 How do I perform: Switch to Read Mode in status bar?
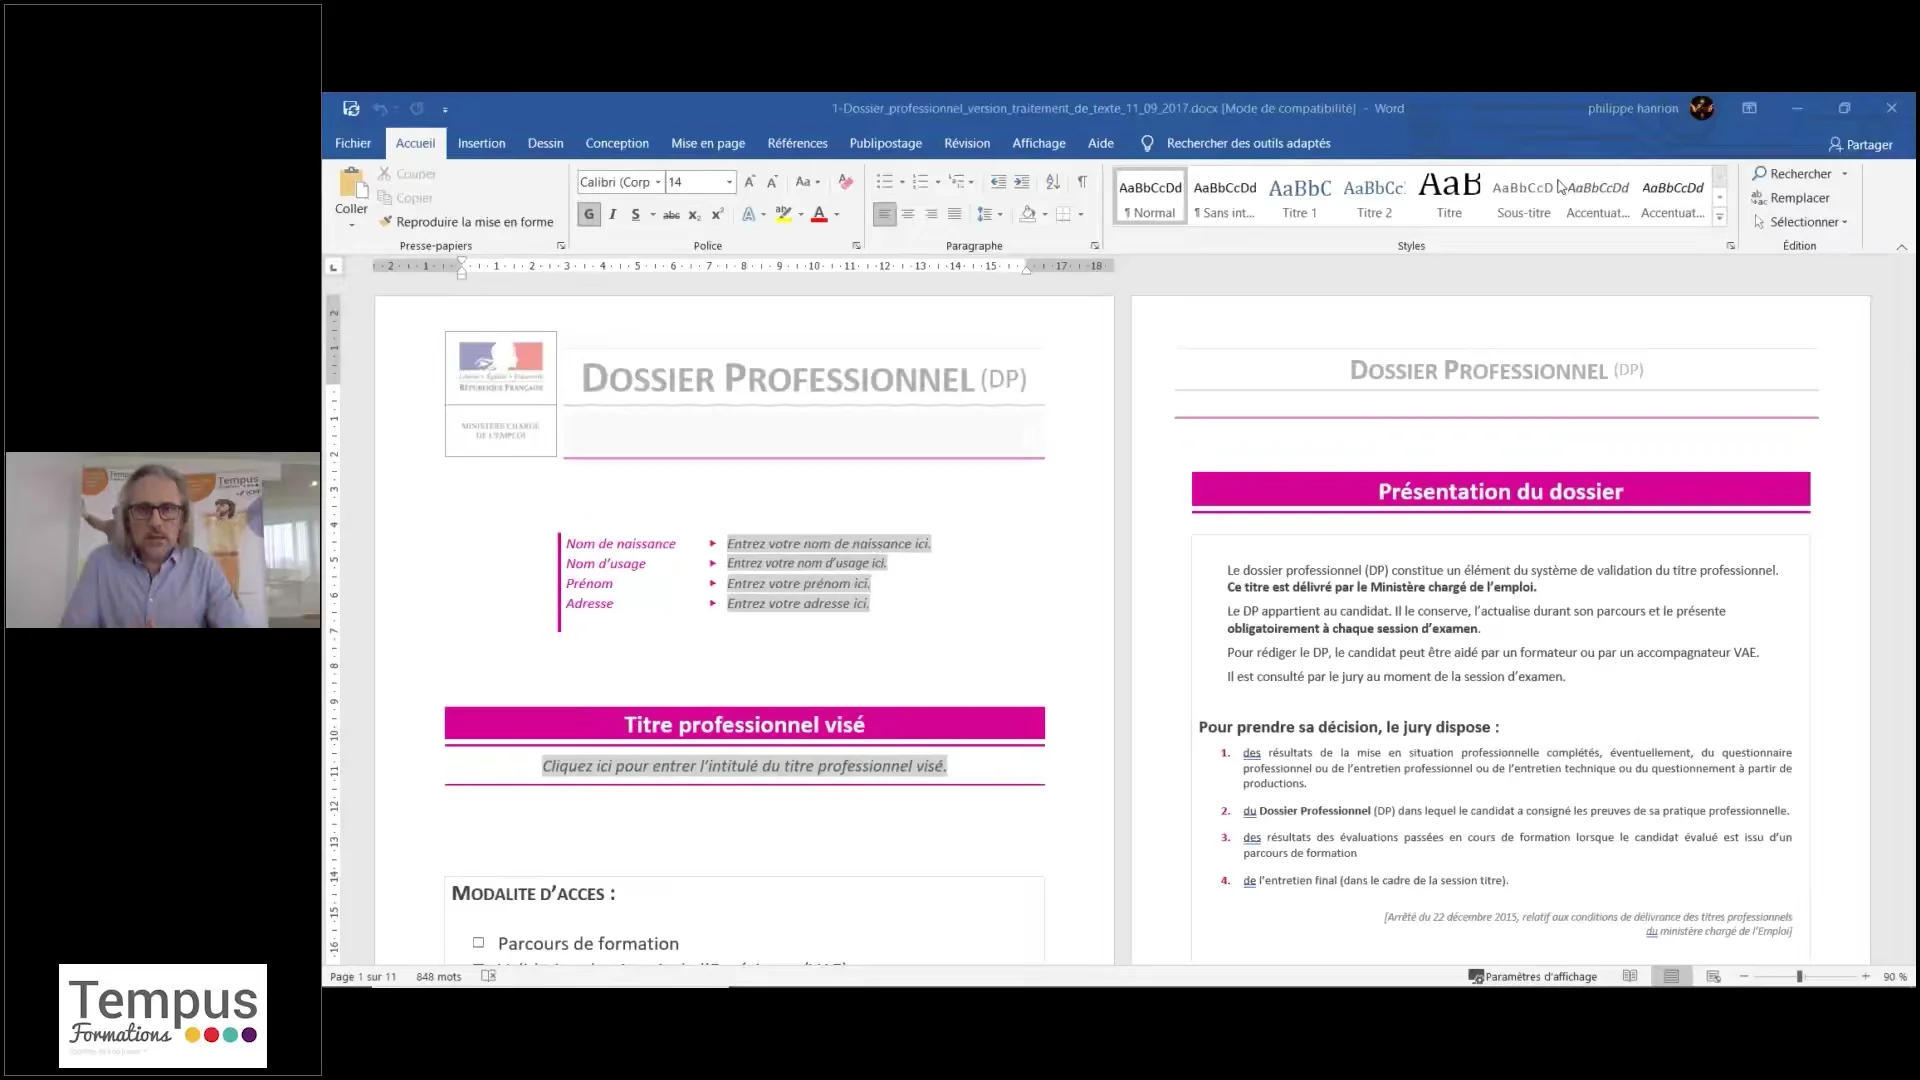[1631, 976]
